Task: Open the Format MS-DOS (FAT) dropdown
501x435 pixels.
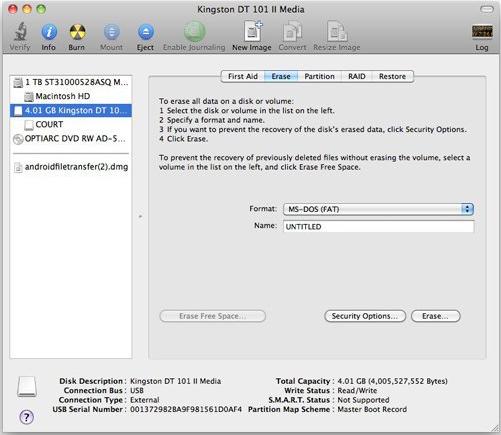Action: pyautogui.click(x=378, y=209)
